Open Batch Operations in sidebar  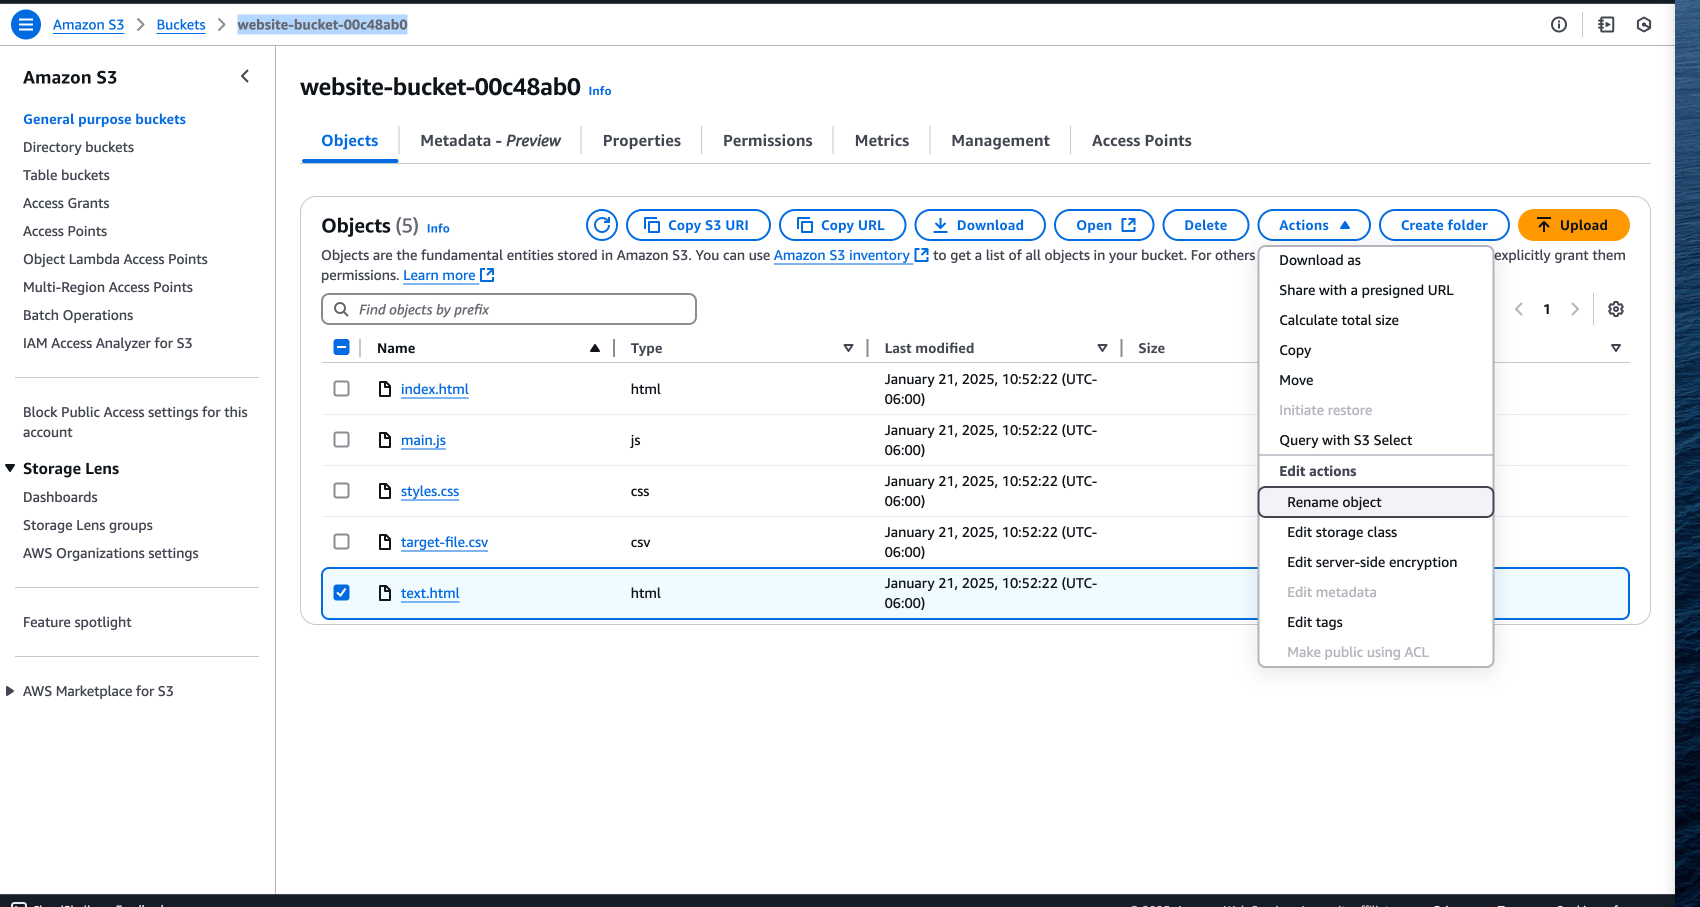click(78, 315)
